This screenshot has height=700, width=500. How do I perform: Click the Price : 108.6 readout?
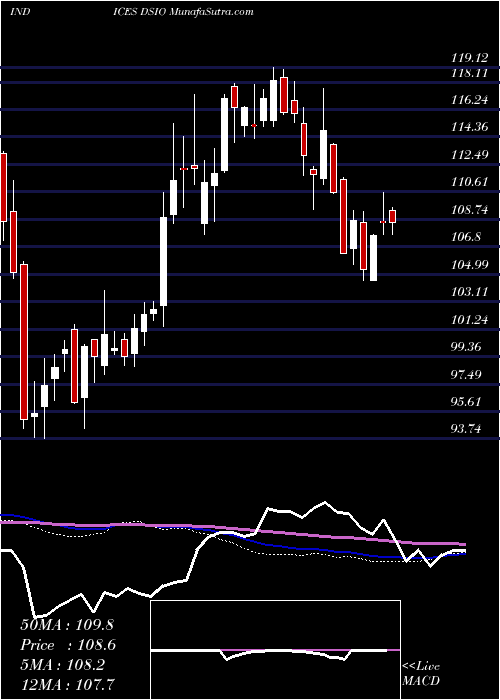[x=68, y=645]
